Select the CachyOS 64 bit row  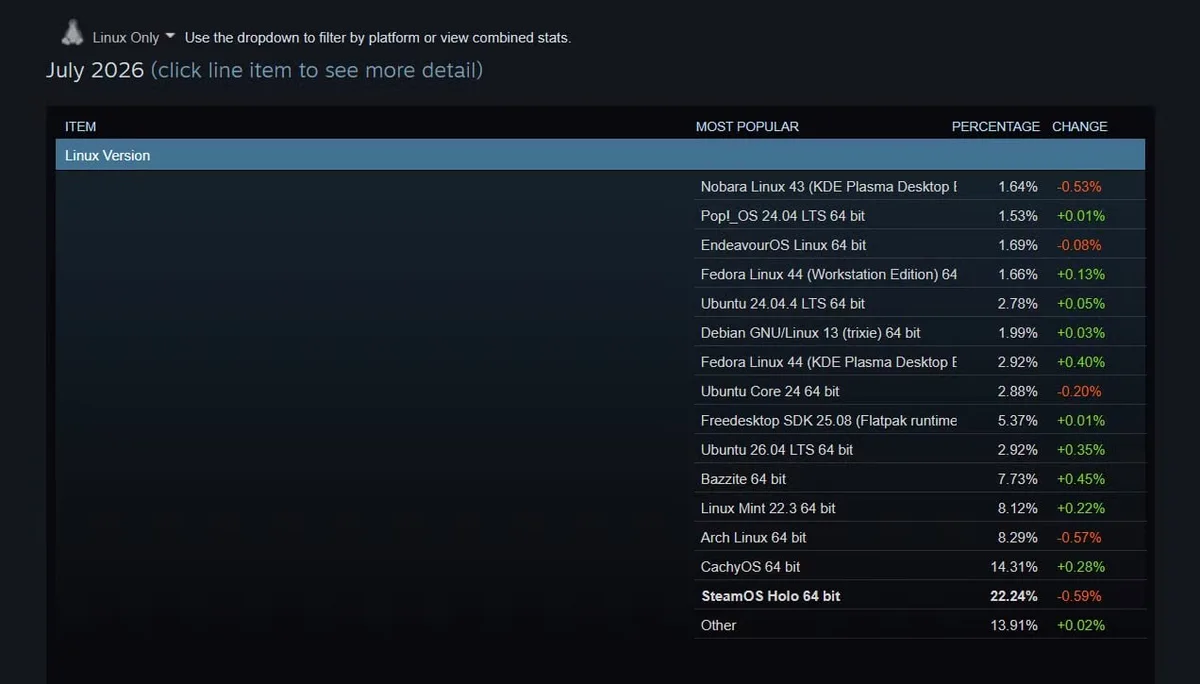920,567
